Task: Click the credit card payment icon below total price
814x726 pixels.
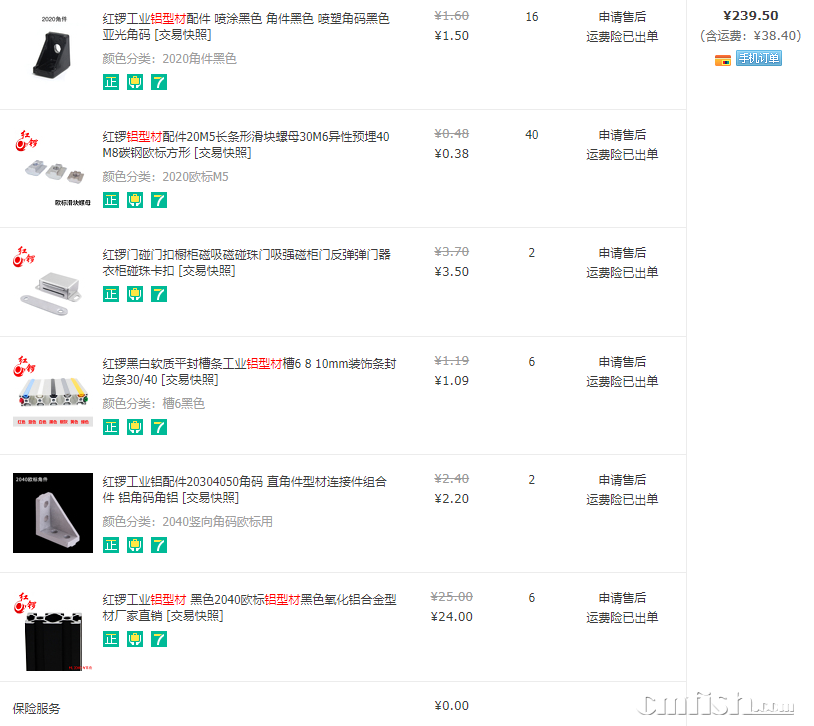Action: 722,60
